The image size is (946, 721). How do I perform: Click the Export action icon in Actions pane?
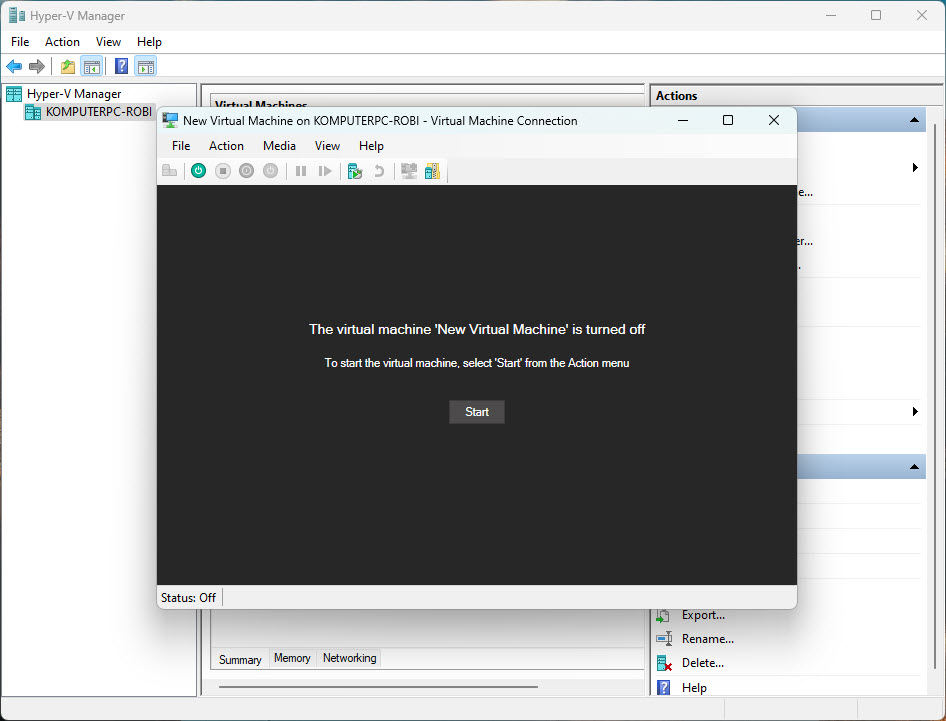tap(663, 615)
